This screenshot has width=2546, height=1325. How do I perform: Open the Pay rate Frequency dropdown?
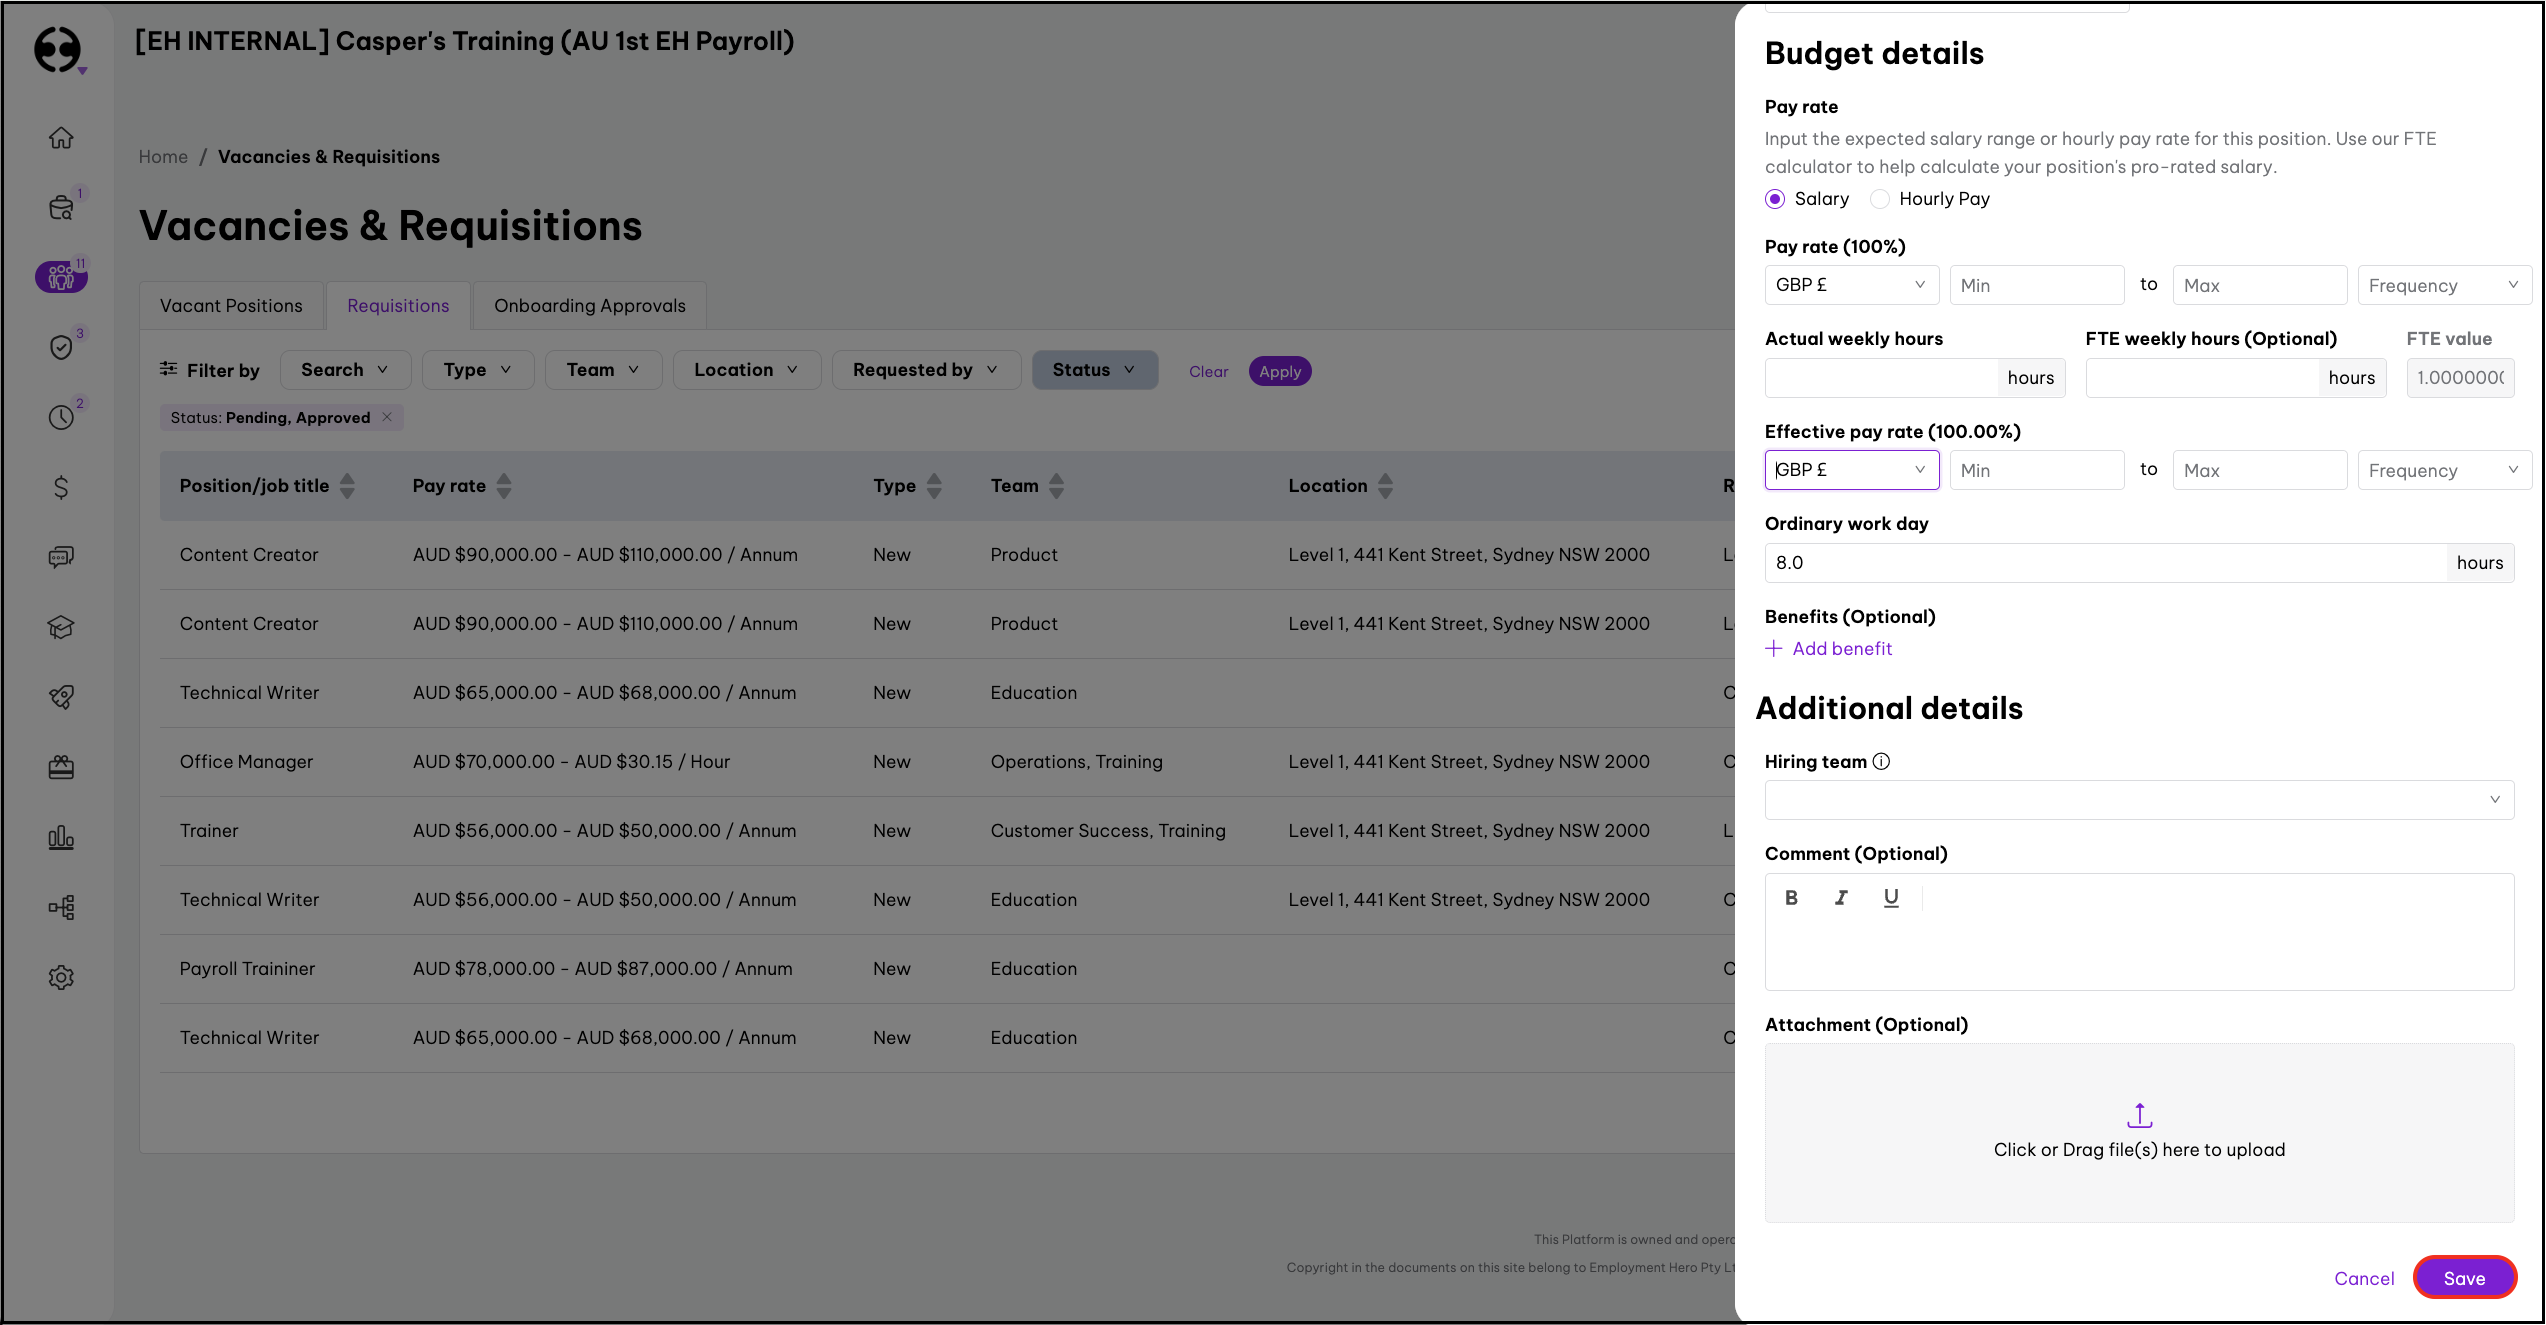click(2443, 285)
